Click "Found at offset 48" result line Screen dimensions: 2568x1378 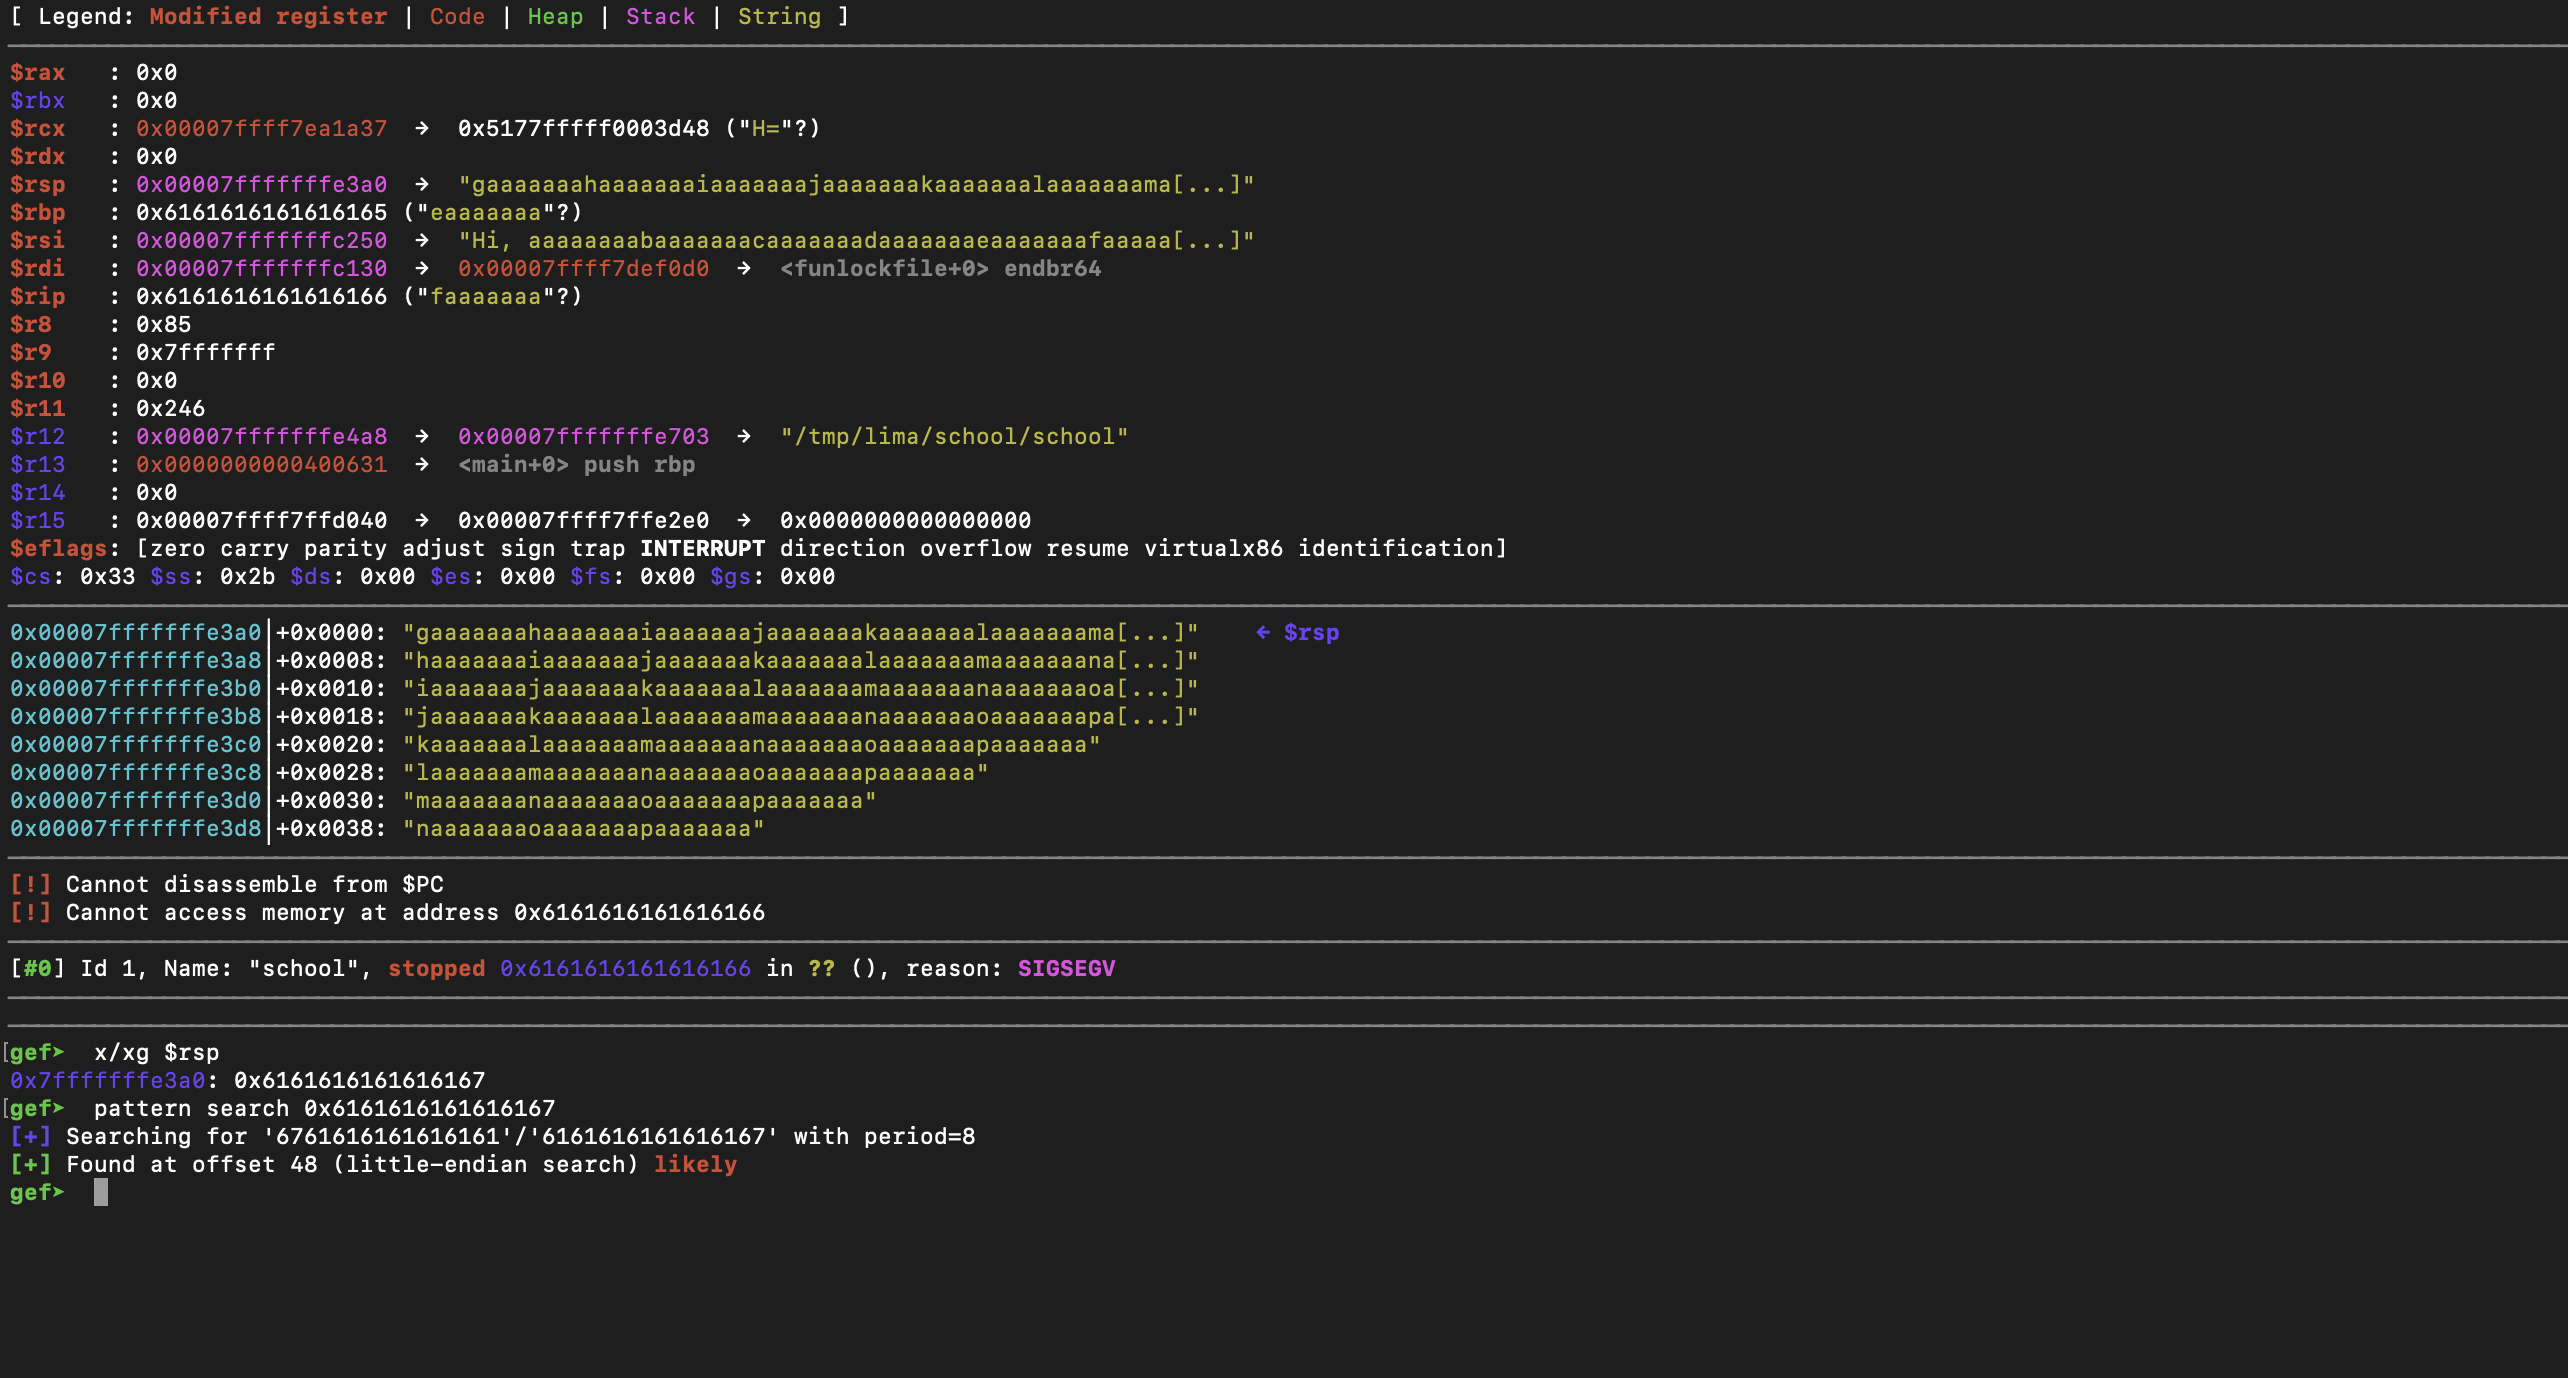373,1165
